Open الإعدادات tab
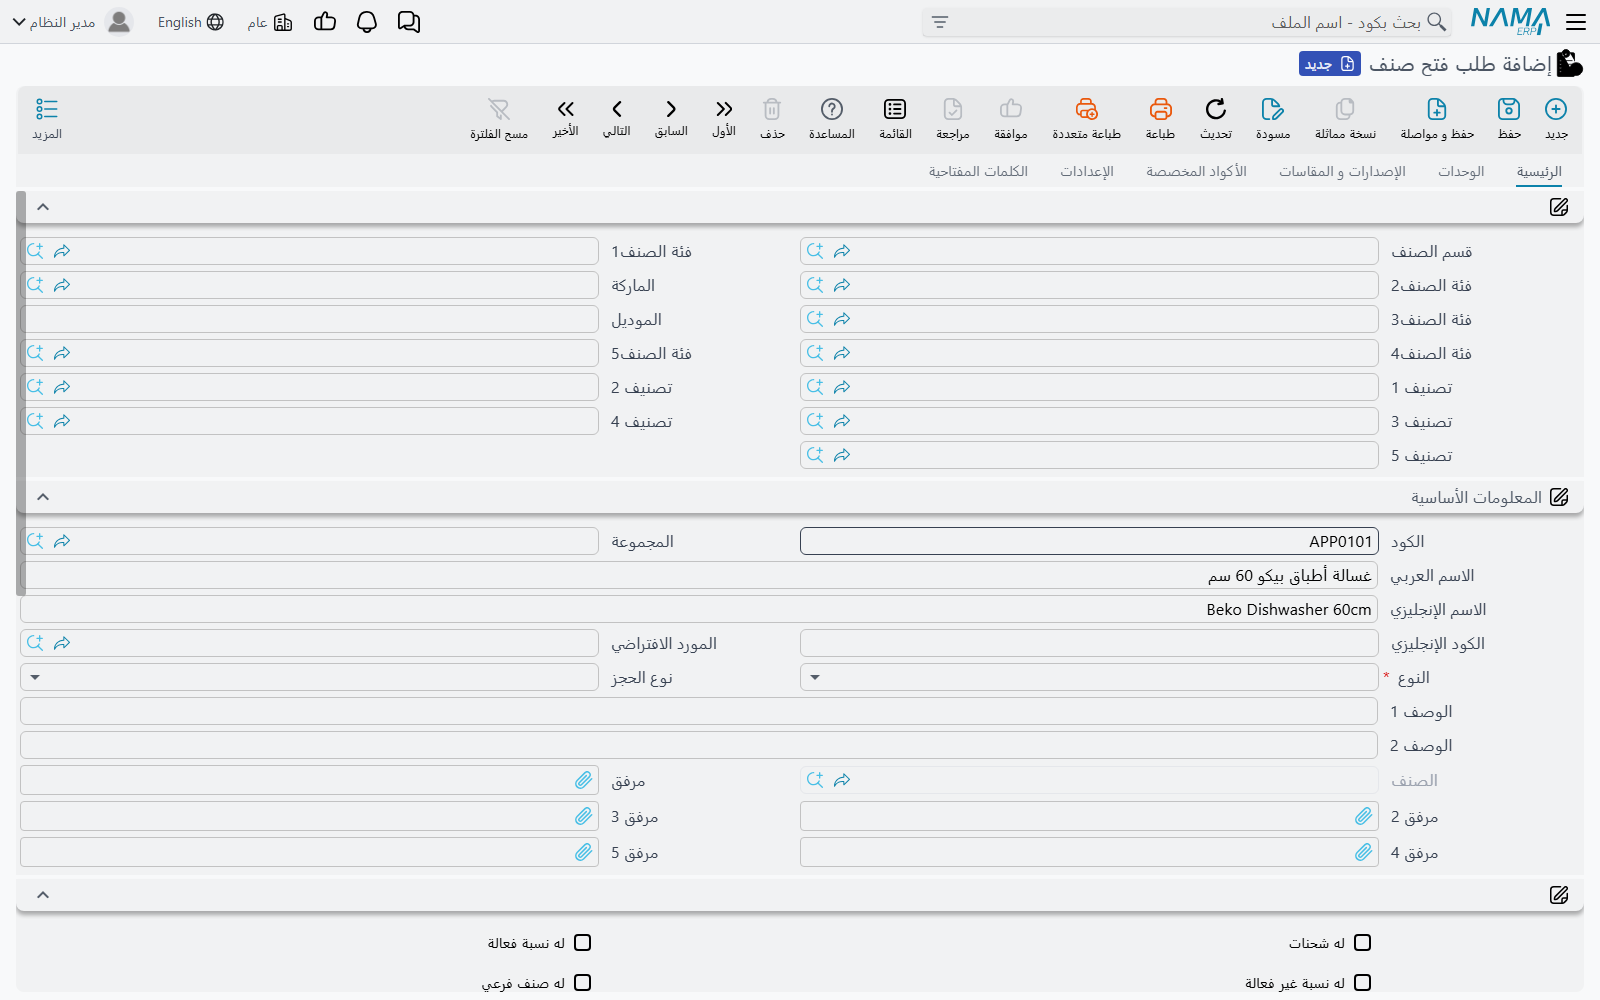The width and height of the screenshot is (1600, 1000). point(1087,172)
